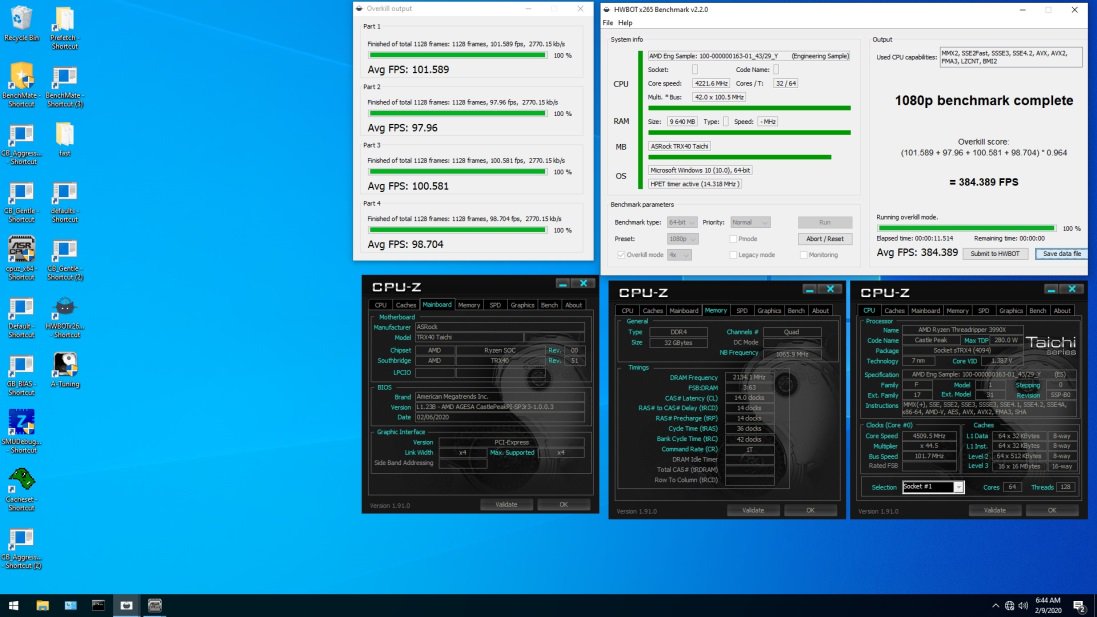This screenshot has height=617, width=1097.
Task: Check the Monitoring checkbox
Action: [x=802, y=255]
